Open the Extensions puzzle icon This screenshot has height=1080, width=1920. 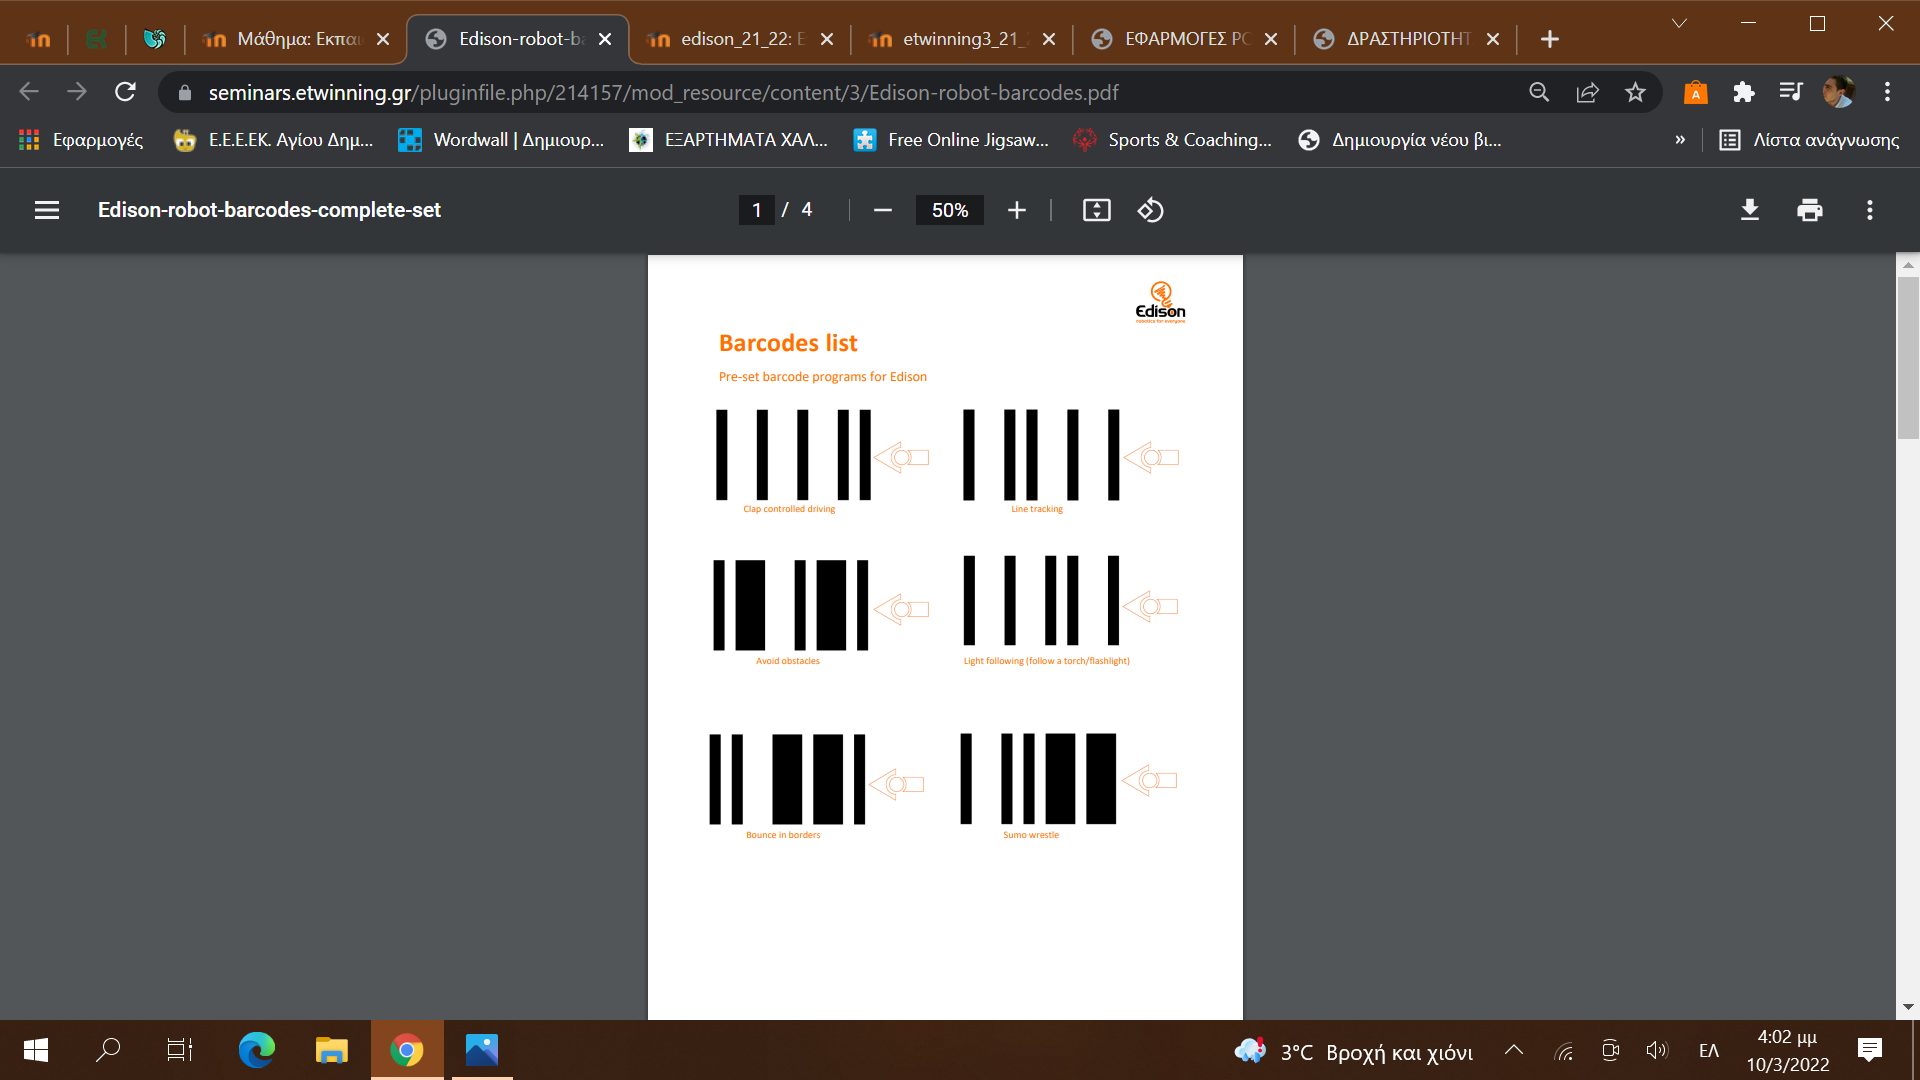(x=1743, y=92)
